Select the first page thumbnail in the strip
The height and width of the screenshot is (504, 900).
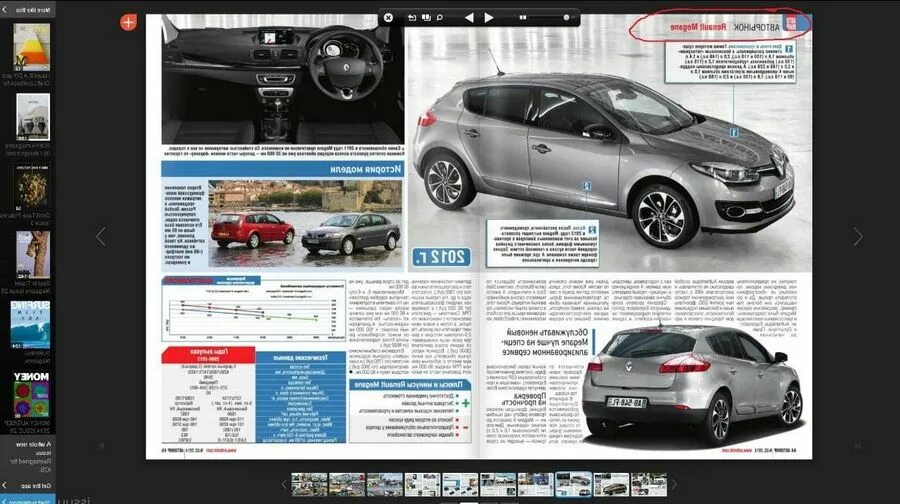pyautogui.click(x=309, y=484)
